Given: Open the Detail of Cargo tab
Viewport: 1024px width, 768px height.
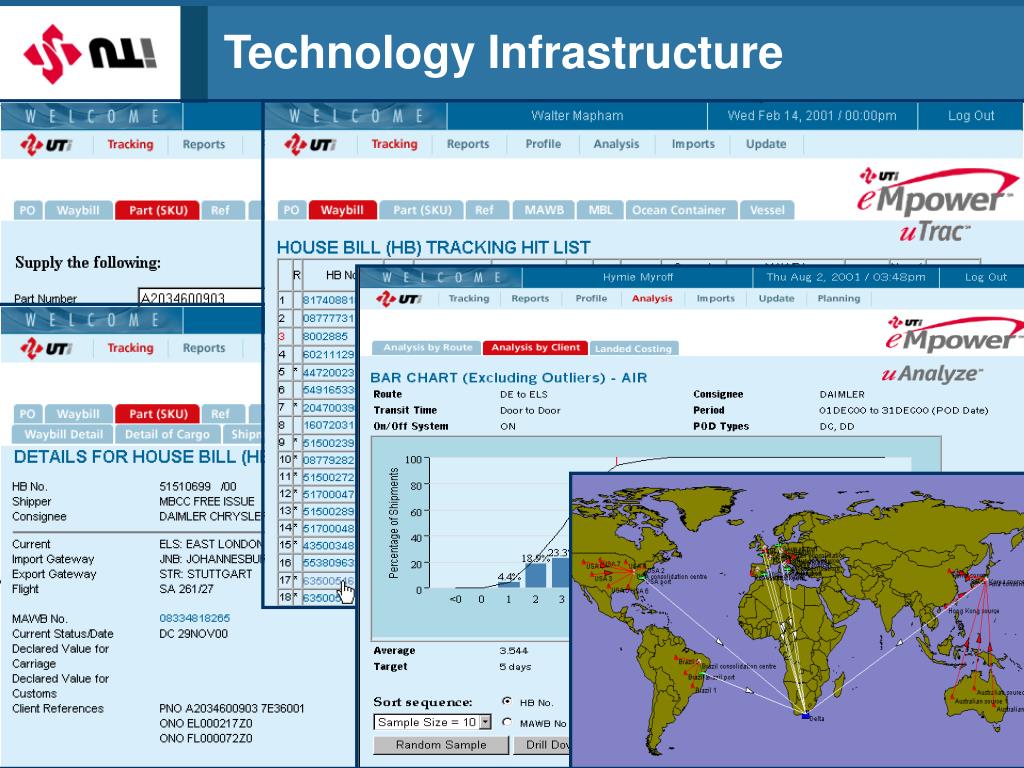Looking at the screenshot, I should tap(168, 434).
